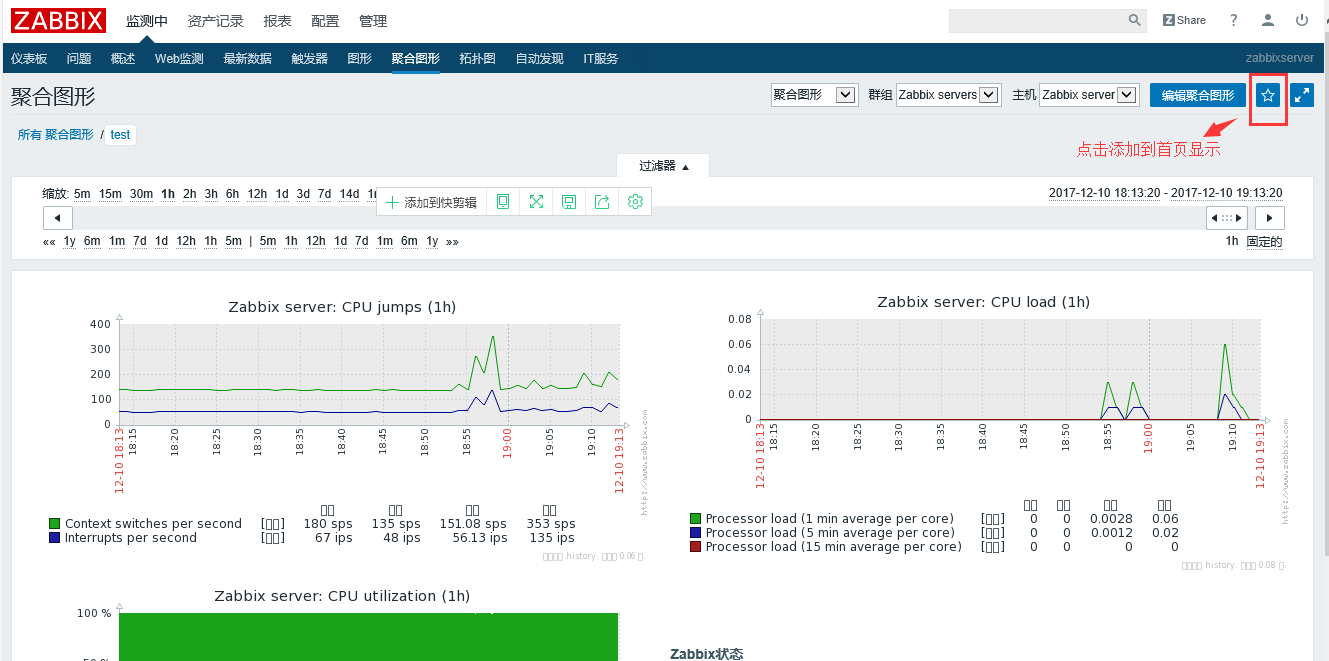Go to the 拓扑图 submenu

tap(478, 59)
